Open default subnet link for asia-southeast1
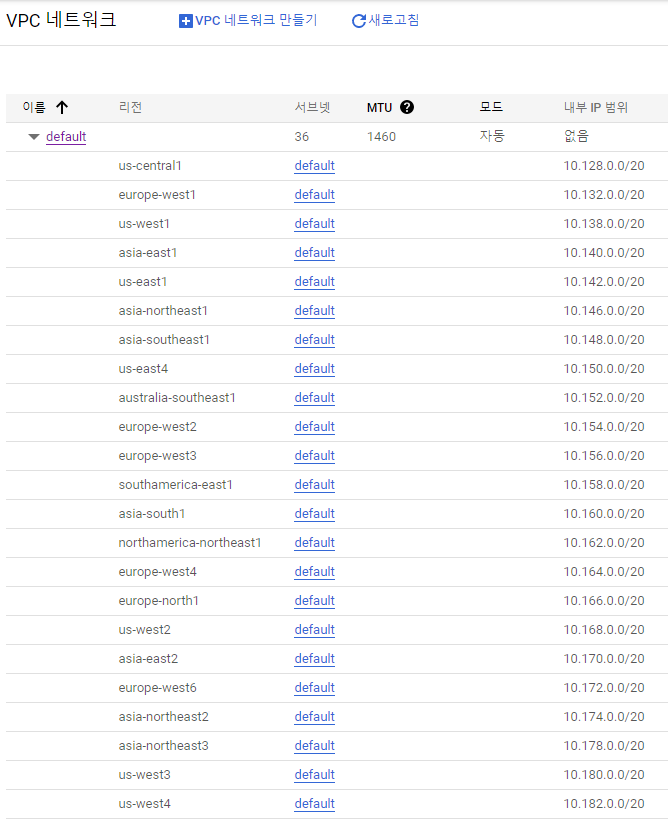The width and height of the screenshot is (668, 826). coord(315,339)
